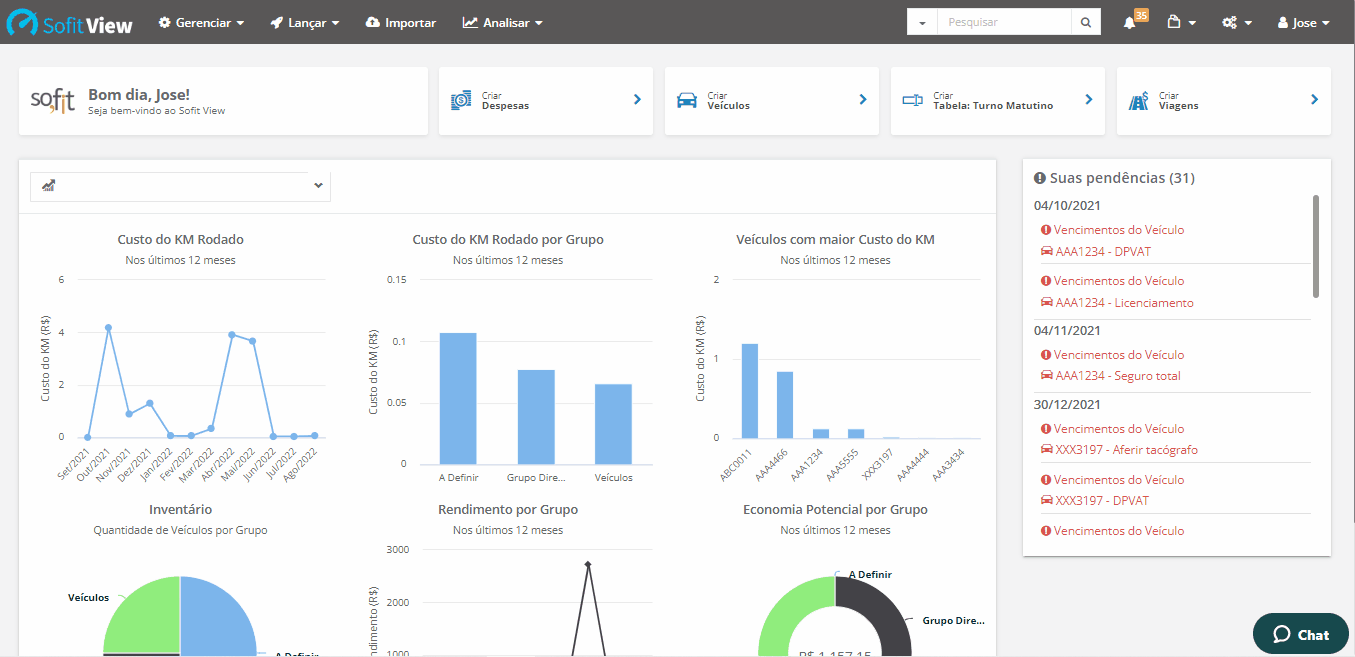The image size is (1355, 657).
Task: Open the shopping bag dropdown
Action: point(1182,22)
